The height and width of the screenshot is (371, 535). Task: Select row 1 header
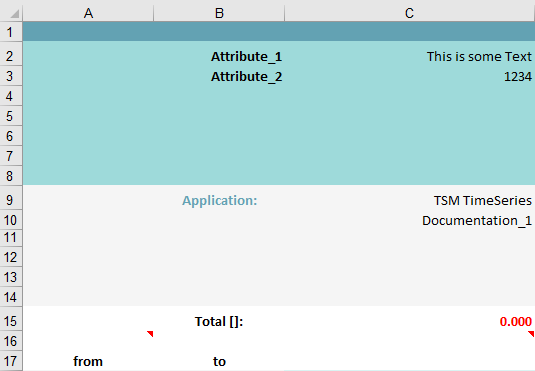(x=10, y=32)
